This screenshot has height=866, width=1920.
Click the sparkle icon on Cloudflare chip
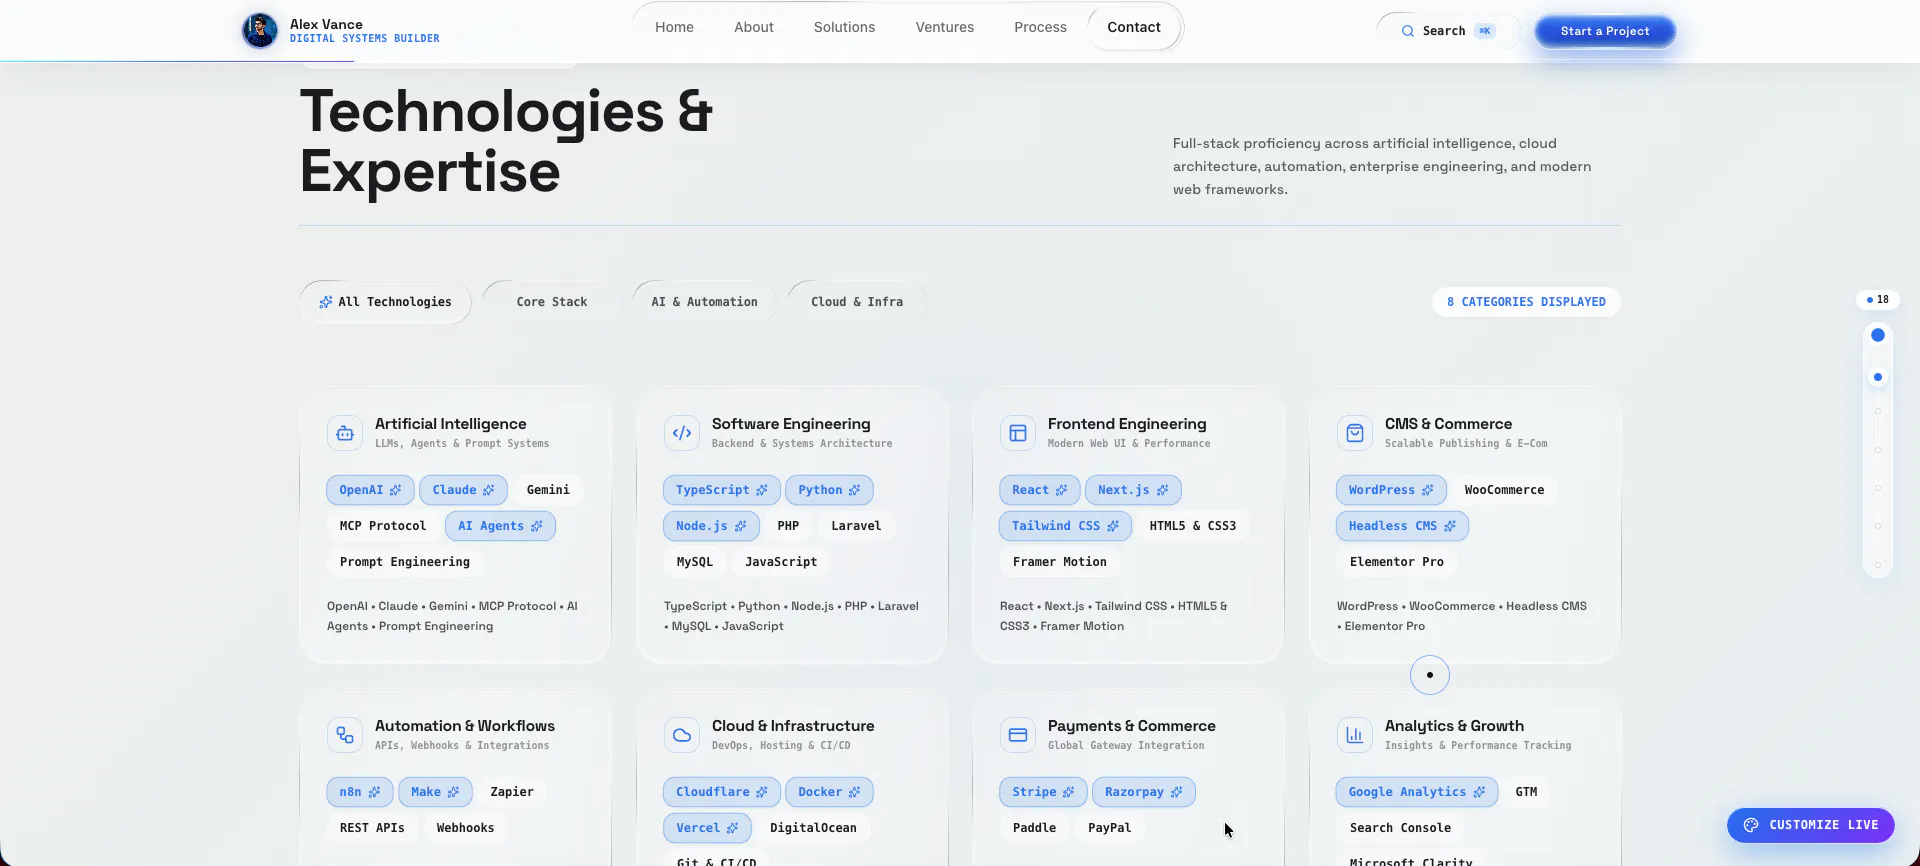click(x=761, y=792)
